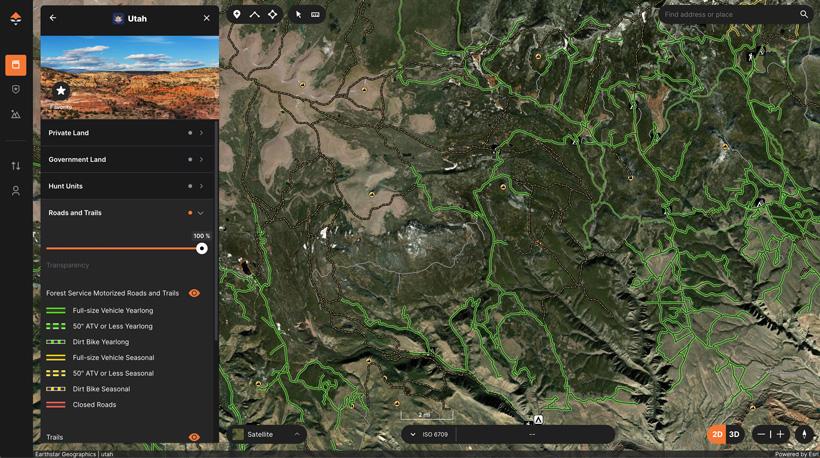Click 'Dirt Bike Yearlong' legend text
The image size is (820, 458).
click(x=100, y=342)
